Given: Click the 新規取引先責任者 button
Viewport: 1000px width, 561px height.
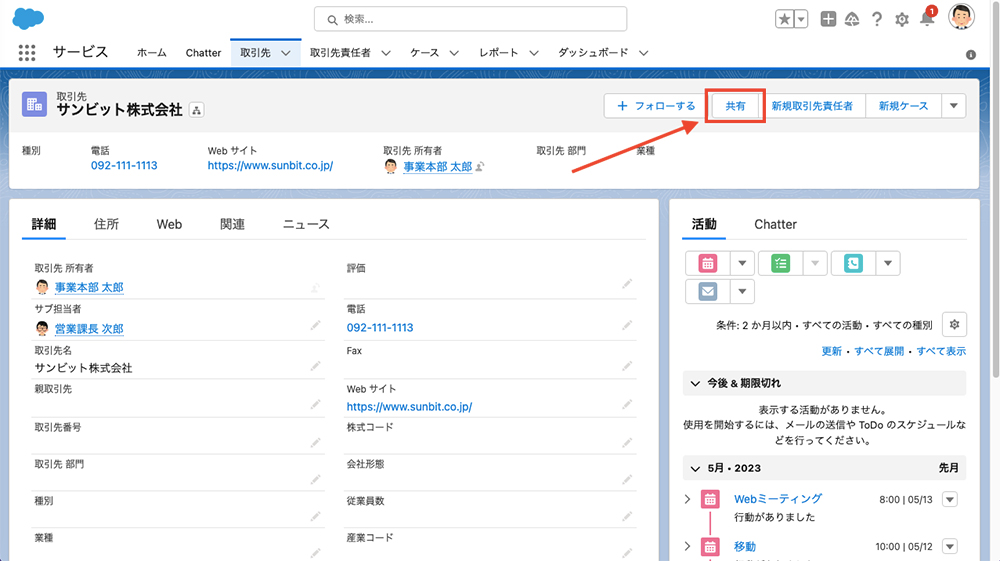Looking at the screenshot, I should (812, 106).
